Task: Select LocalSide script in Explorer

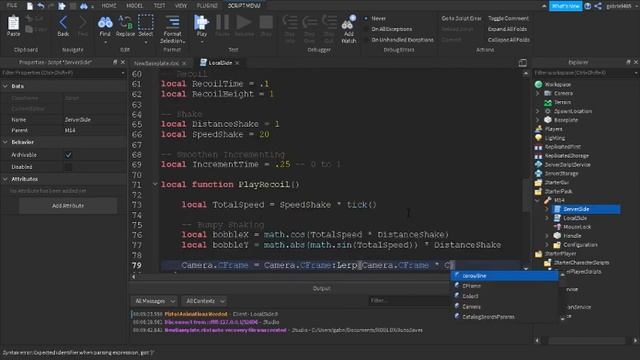Action: pos(575,218)
